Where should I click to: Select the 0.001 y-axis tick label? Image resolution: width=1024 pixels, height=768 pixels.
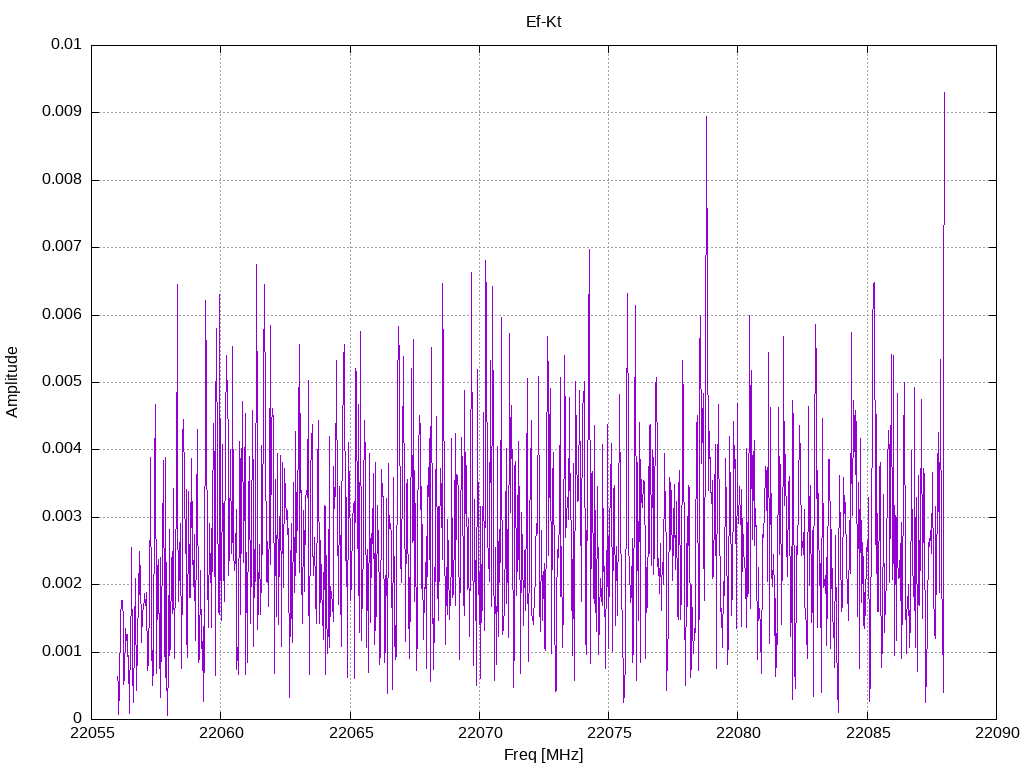tap(62, 652)
